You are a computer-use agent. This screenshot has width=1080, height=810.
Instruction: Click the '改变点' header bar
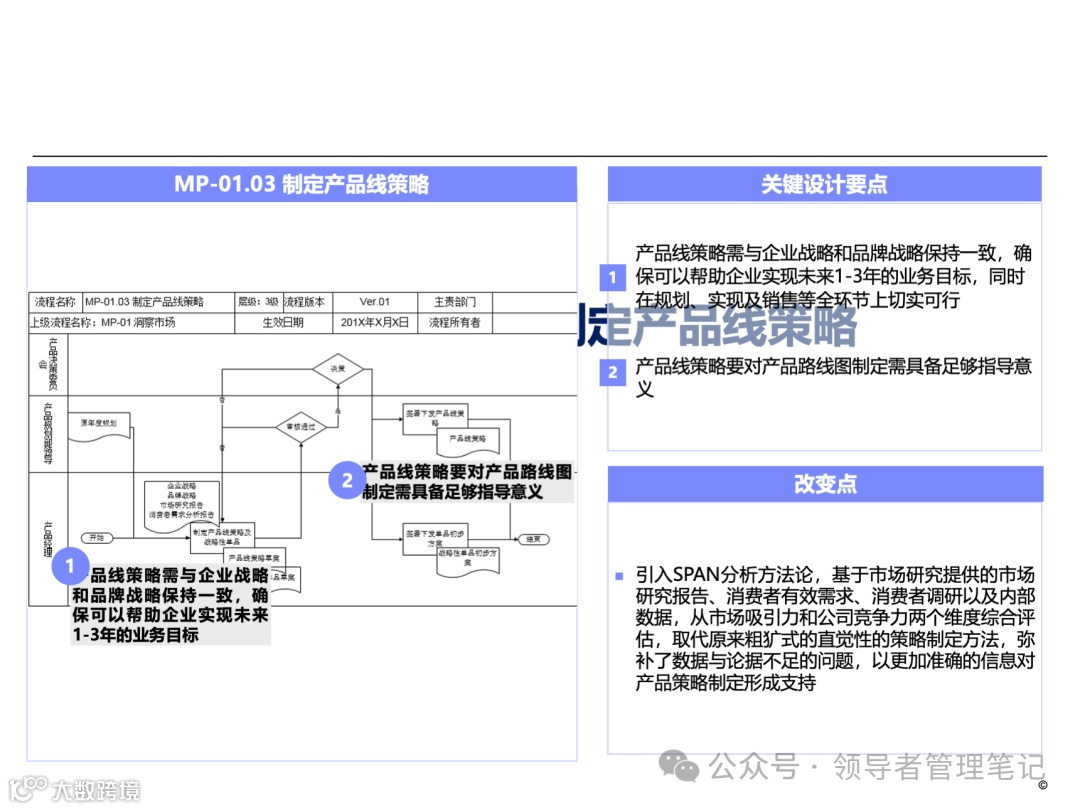click(x=825, y=484)
